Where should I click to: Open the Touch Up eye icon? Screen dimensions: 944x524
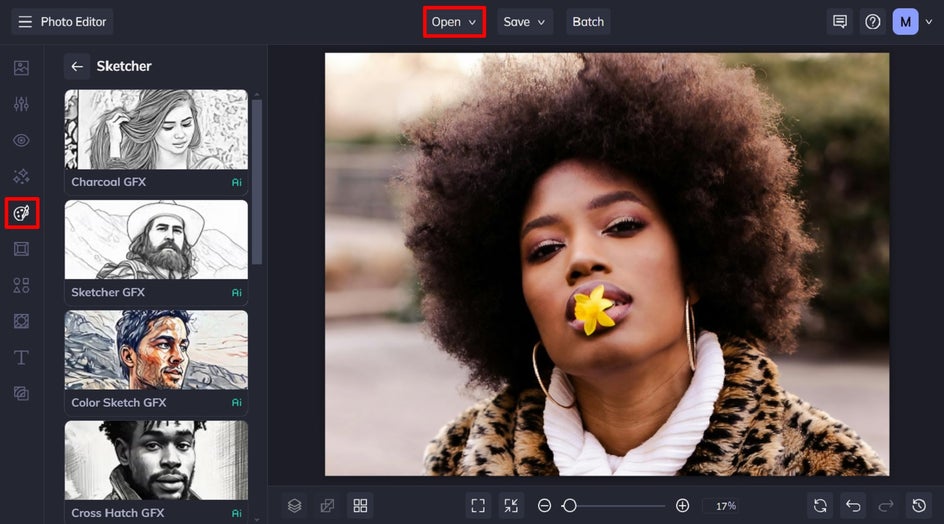click(21, 140)
